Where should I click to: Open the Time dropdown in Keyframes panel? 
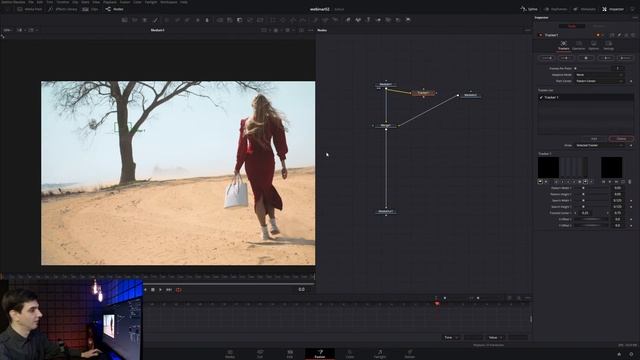tap(451, 338)
